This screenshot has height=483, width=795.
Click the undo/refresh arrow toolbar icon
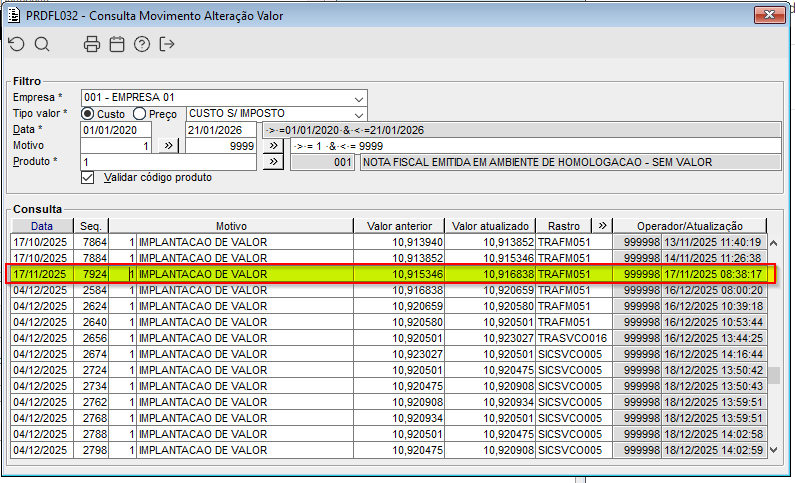coord(16,45)
